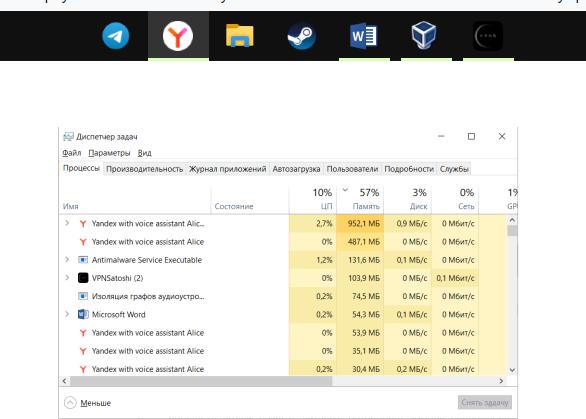The width and height of the screenshot is (586, 419).
Task: Click the 487,1 МБ memory cell
Action: coord(360,242)
